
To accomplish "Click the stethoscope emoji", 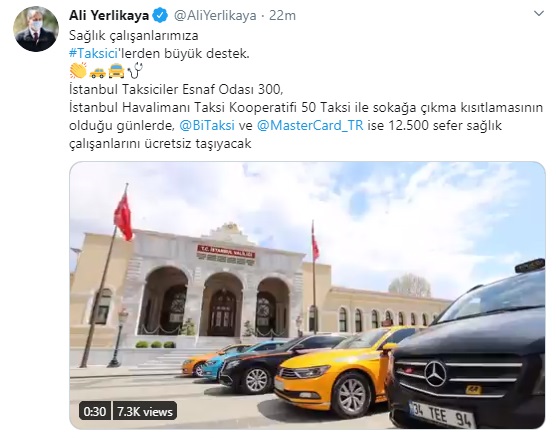I will coord(135,70).
